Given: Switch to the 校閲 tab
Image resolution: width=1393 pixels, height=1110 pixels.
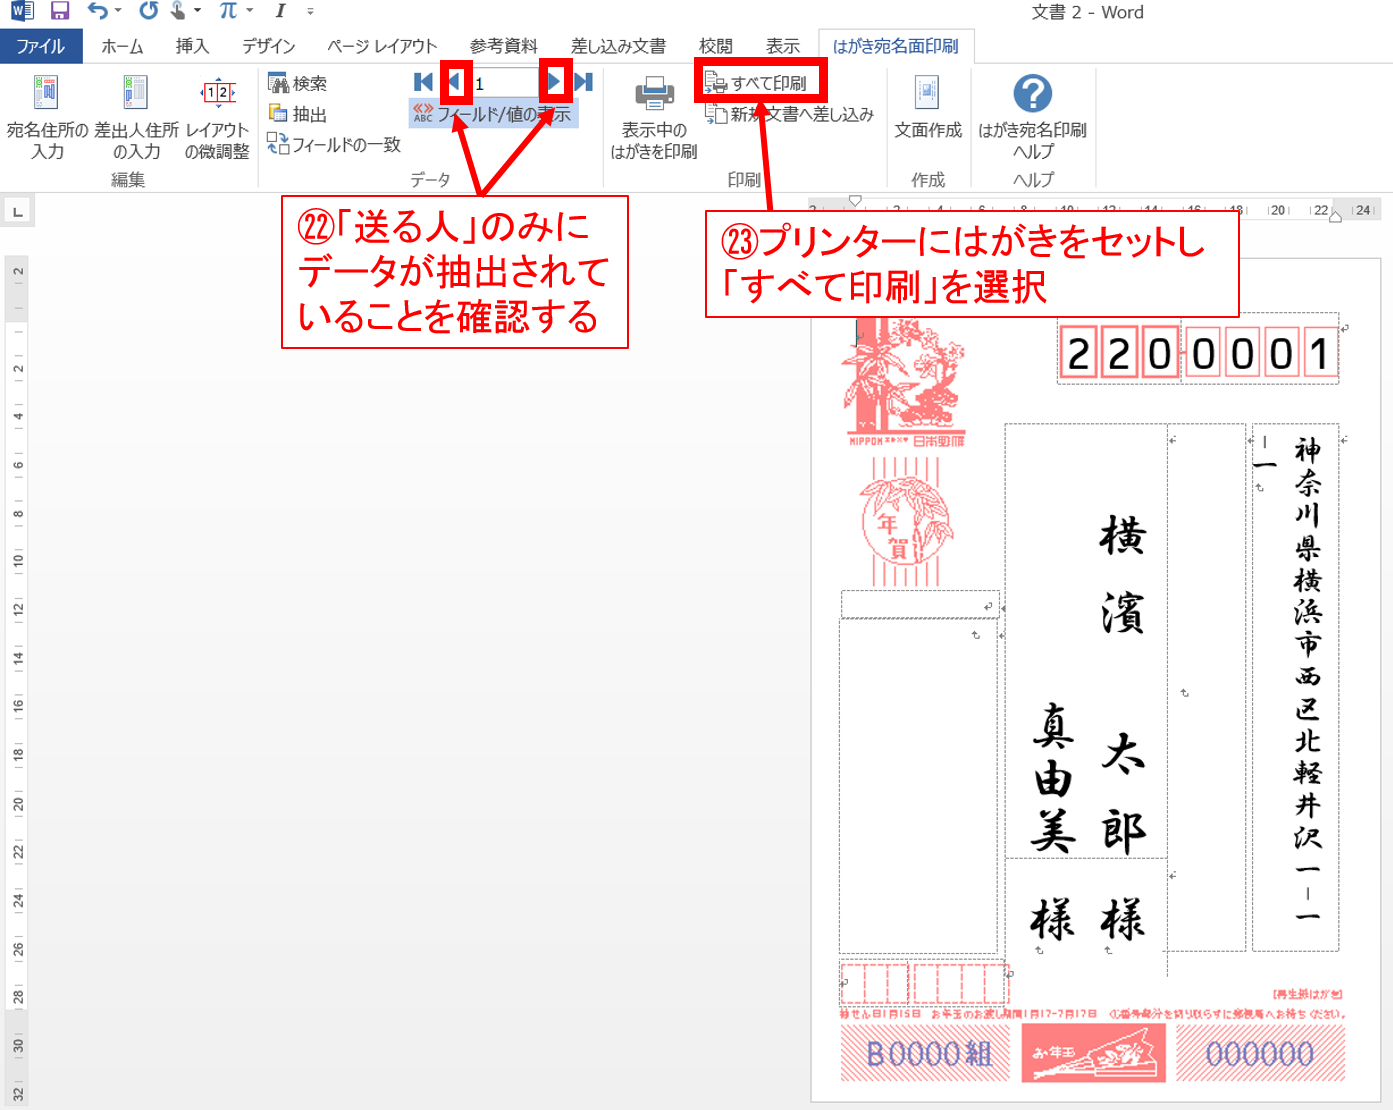Looking at the screenshot, I should 715,46.
